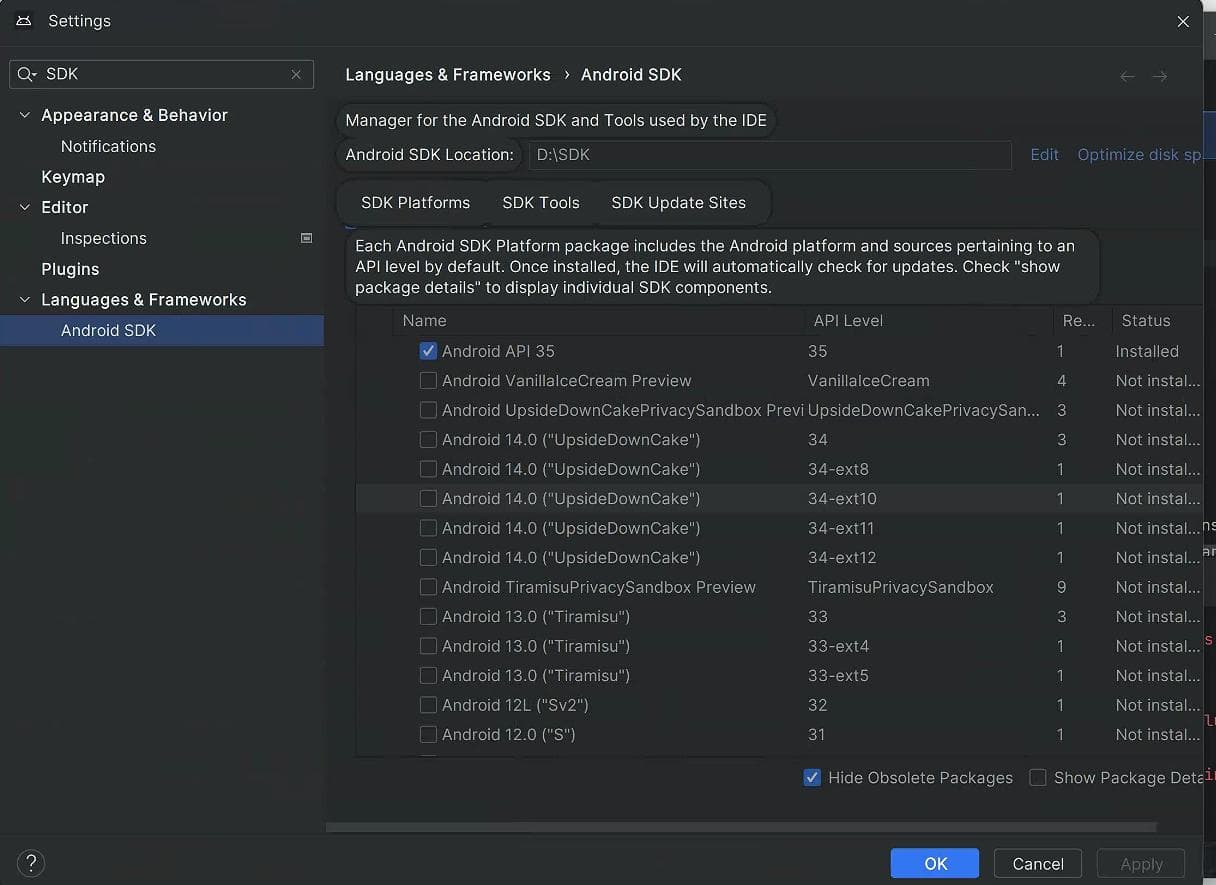Viewport: 1216px width, 885px height.
Task: Click the horizontal scrollbar at bottom
Action: point(741,827)
